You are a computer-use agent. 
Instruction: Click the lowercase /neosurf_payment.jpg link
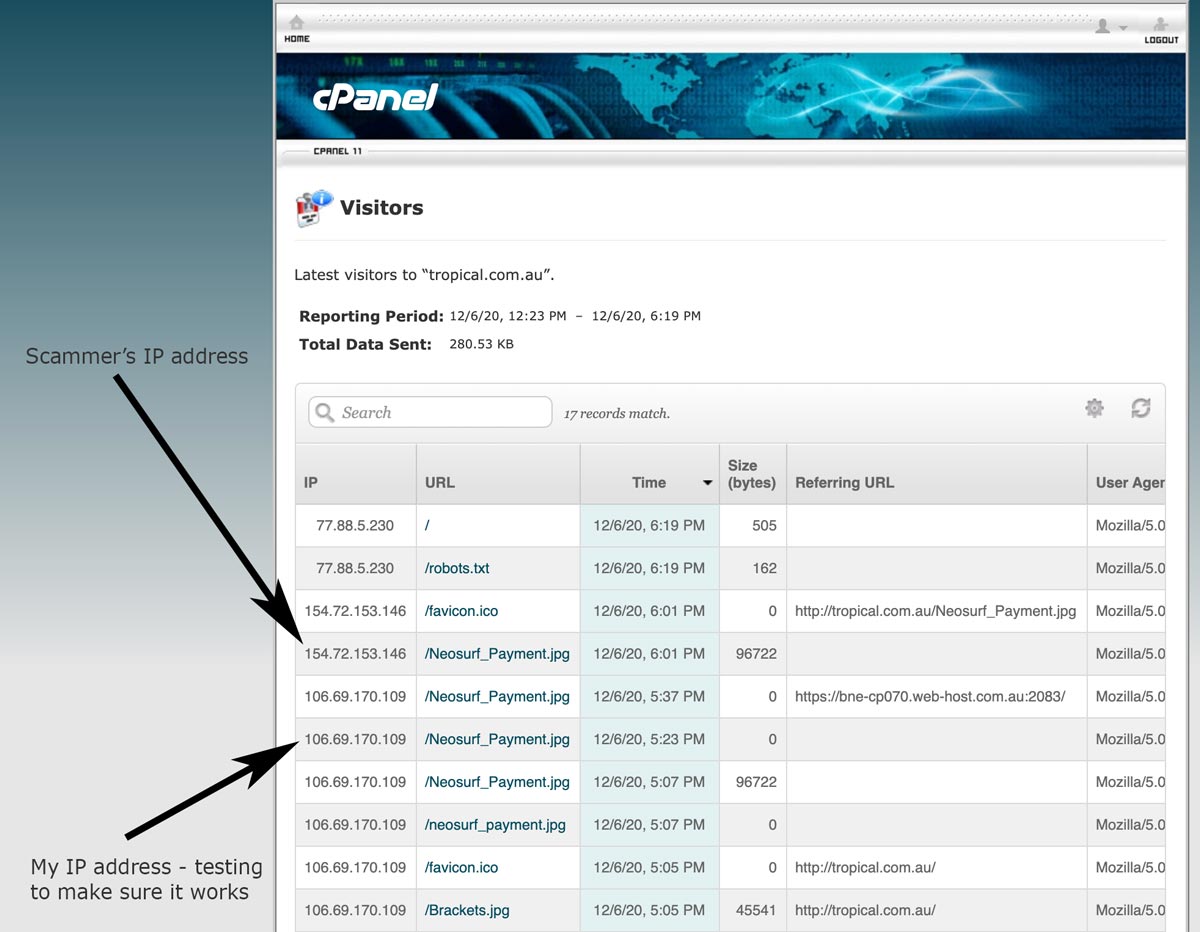pyautogui.click(x=495, y=825)
